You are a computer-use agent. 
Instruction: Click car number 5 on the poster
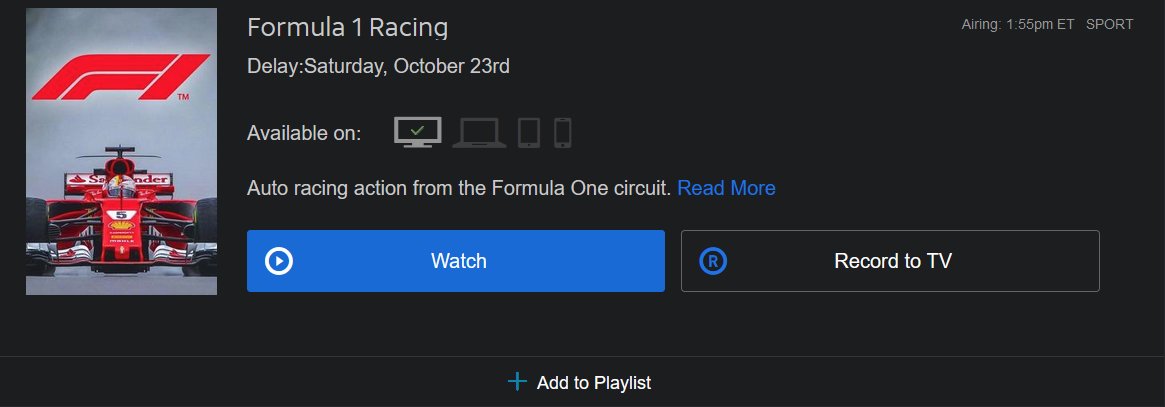coord(120,215)
